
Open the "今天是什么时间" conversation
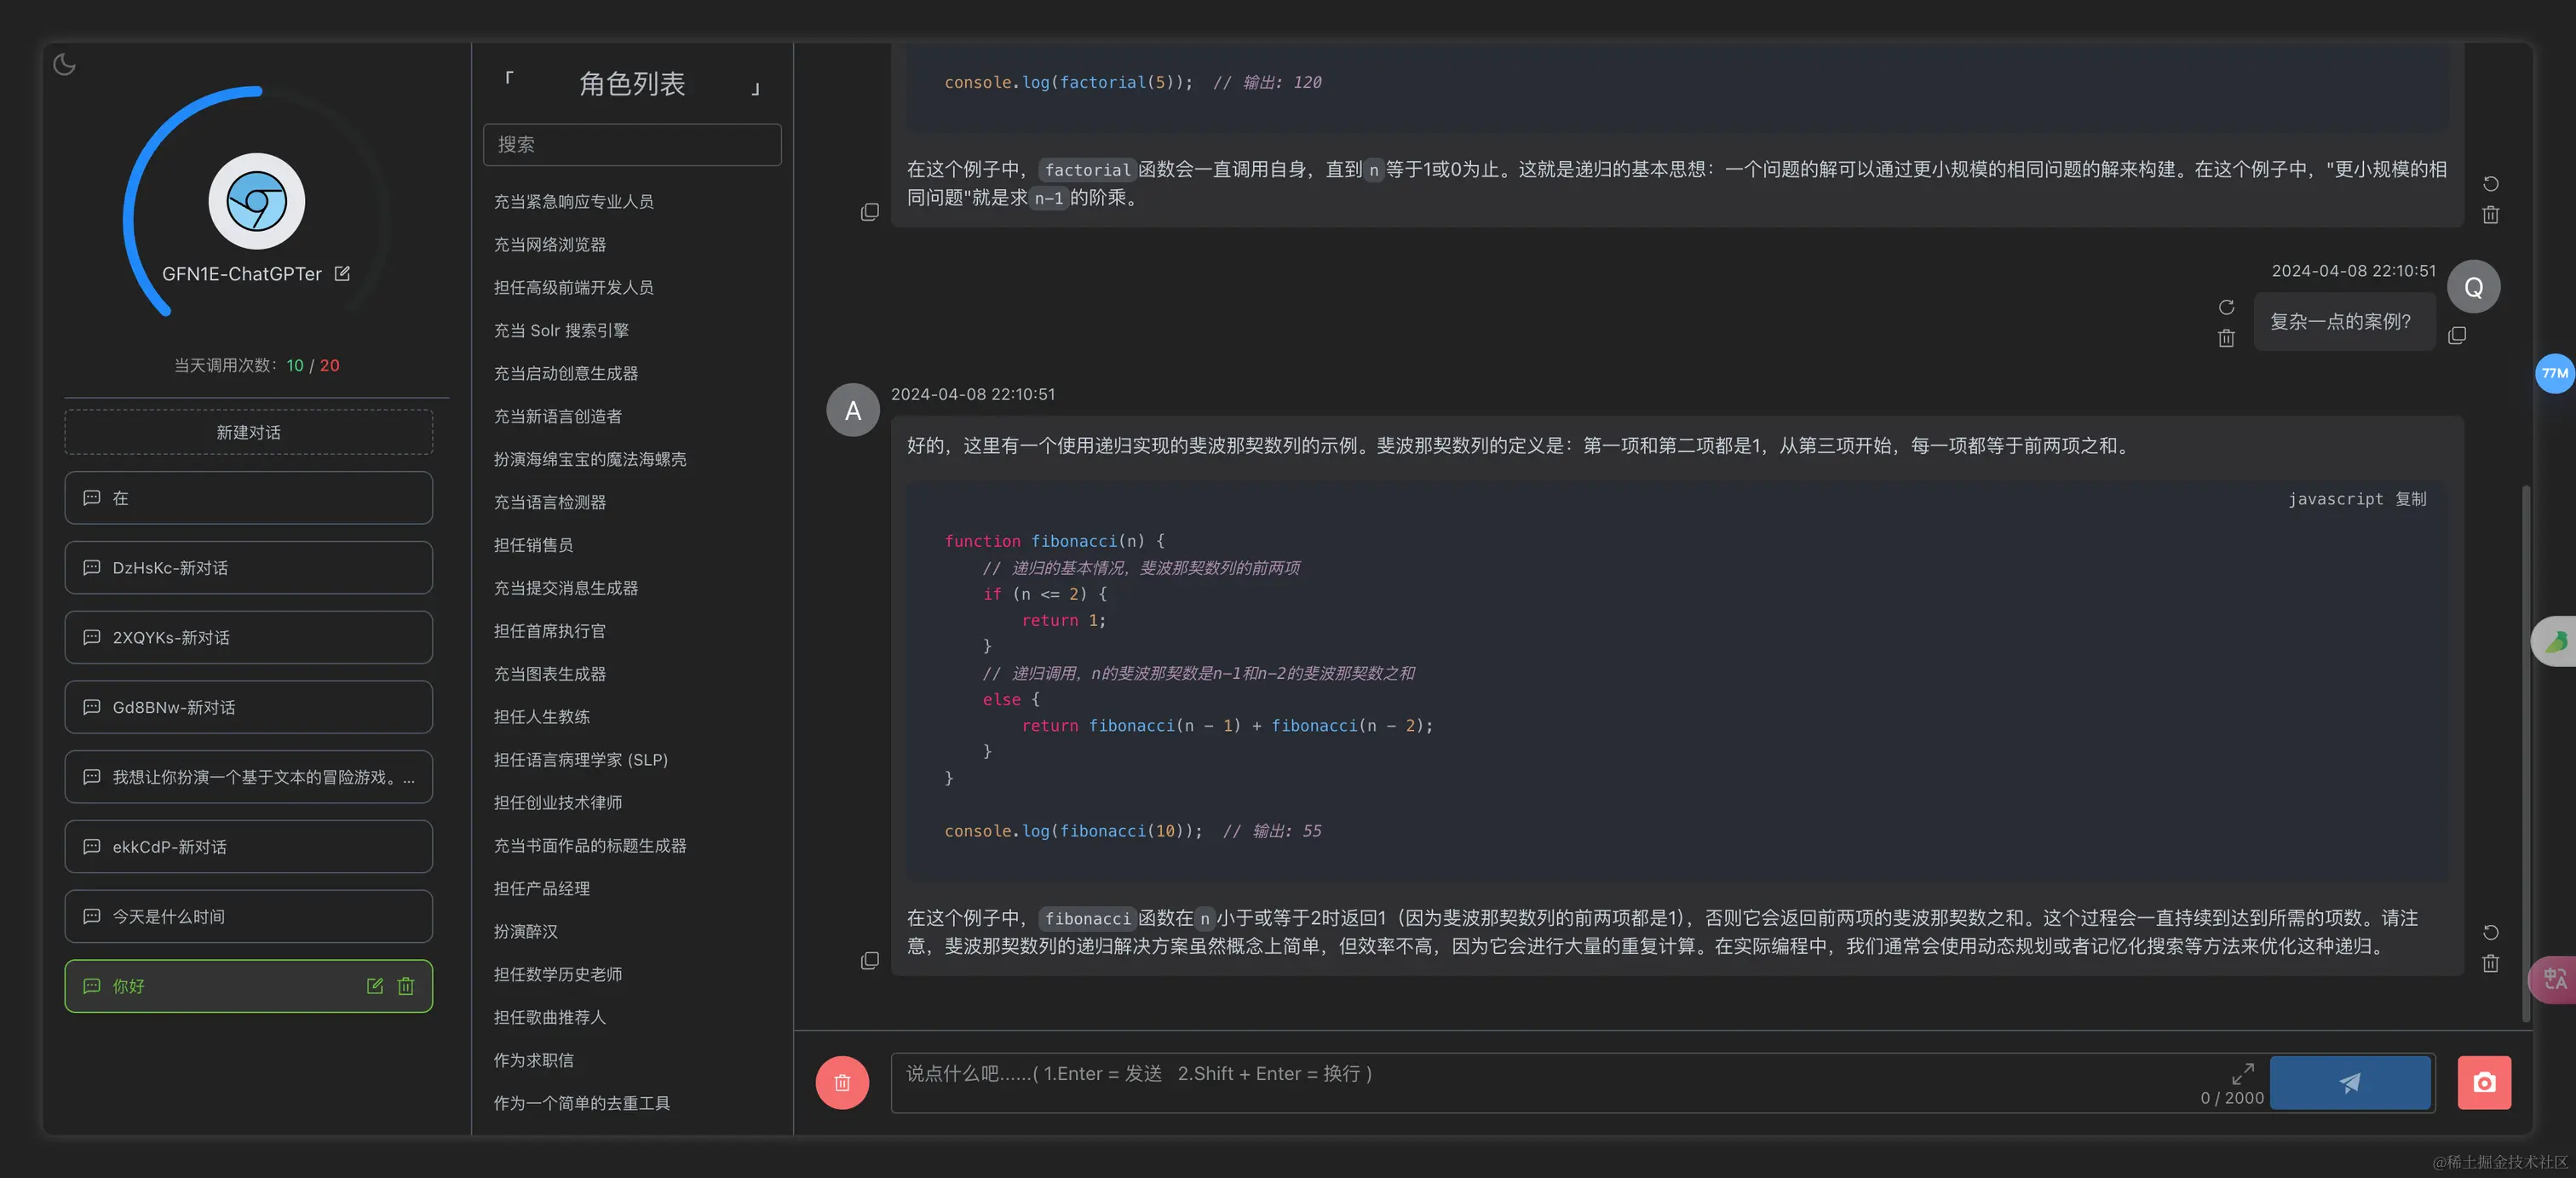[x=248, y=916]
